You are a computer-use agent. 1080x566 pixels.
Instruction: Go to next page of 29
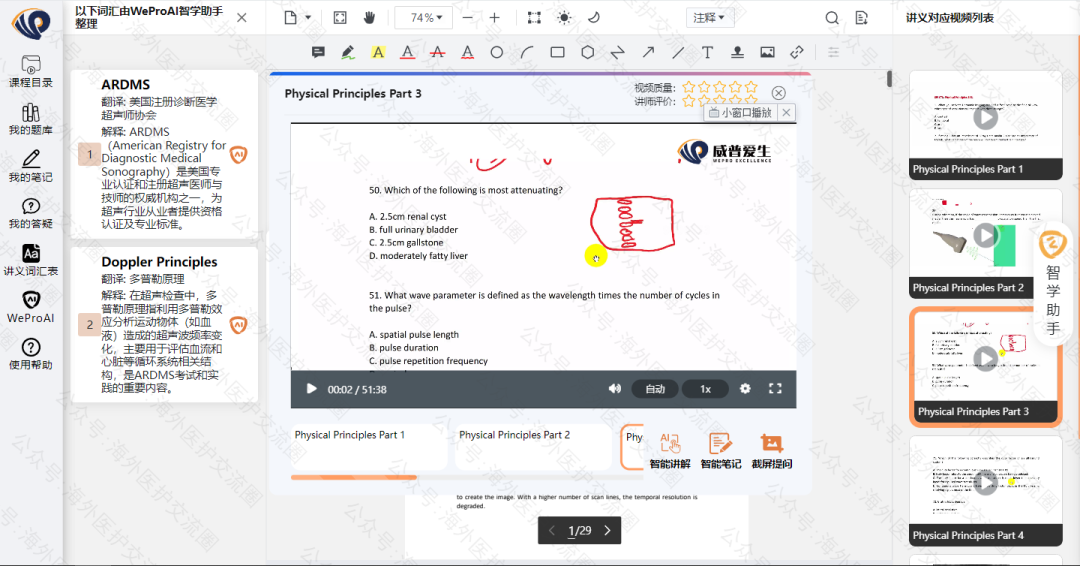607,531
